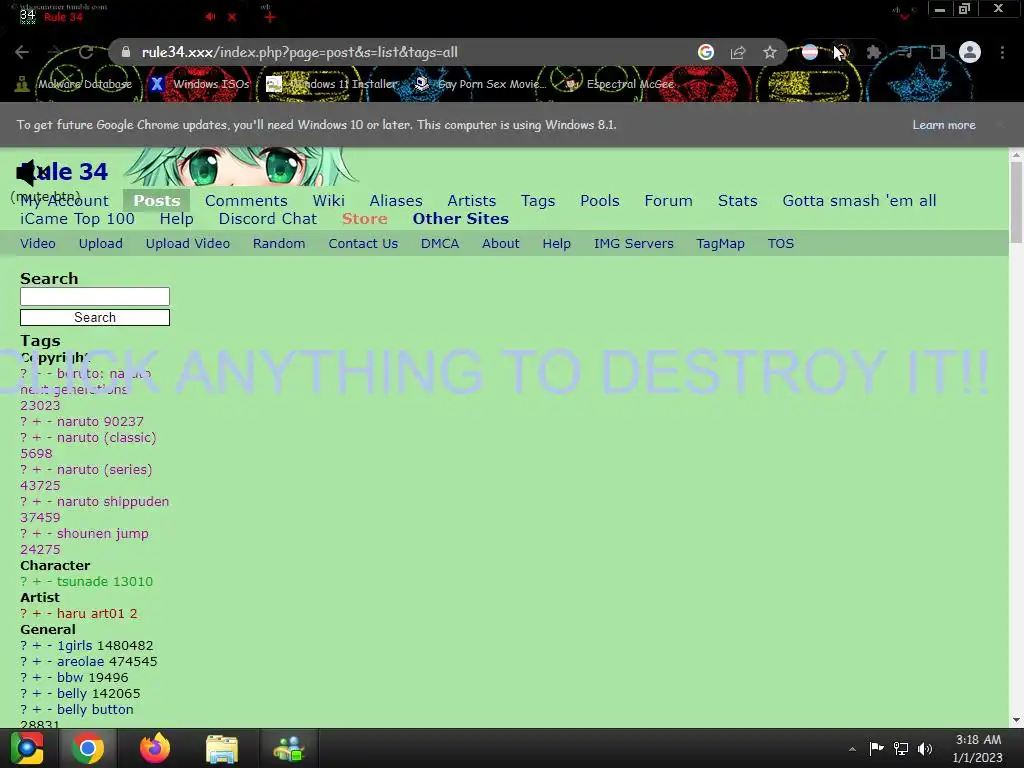
Task: Click the naruto shippuden tag
Action: click(113, 502)
